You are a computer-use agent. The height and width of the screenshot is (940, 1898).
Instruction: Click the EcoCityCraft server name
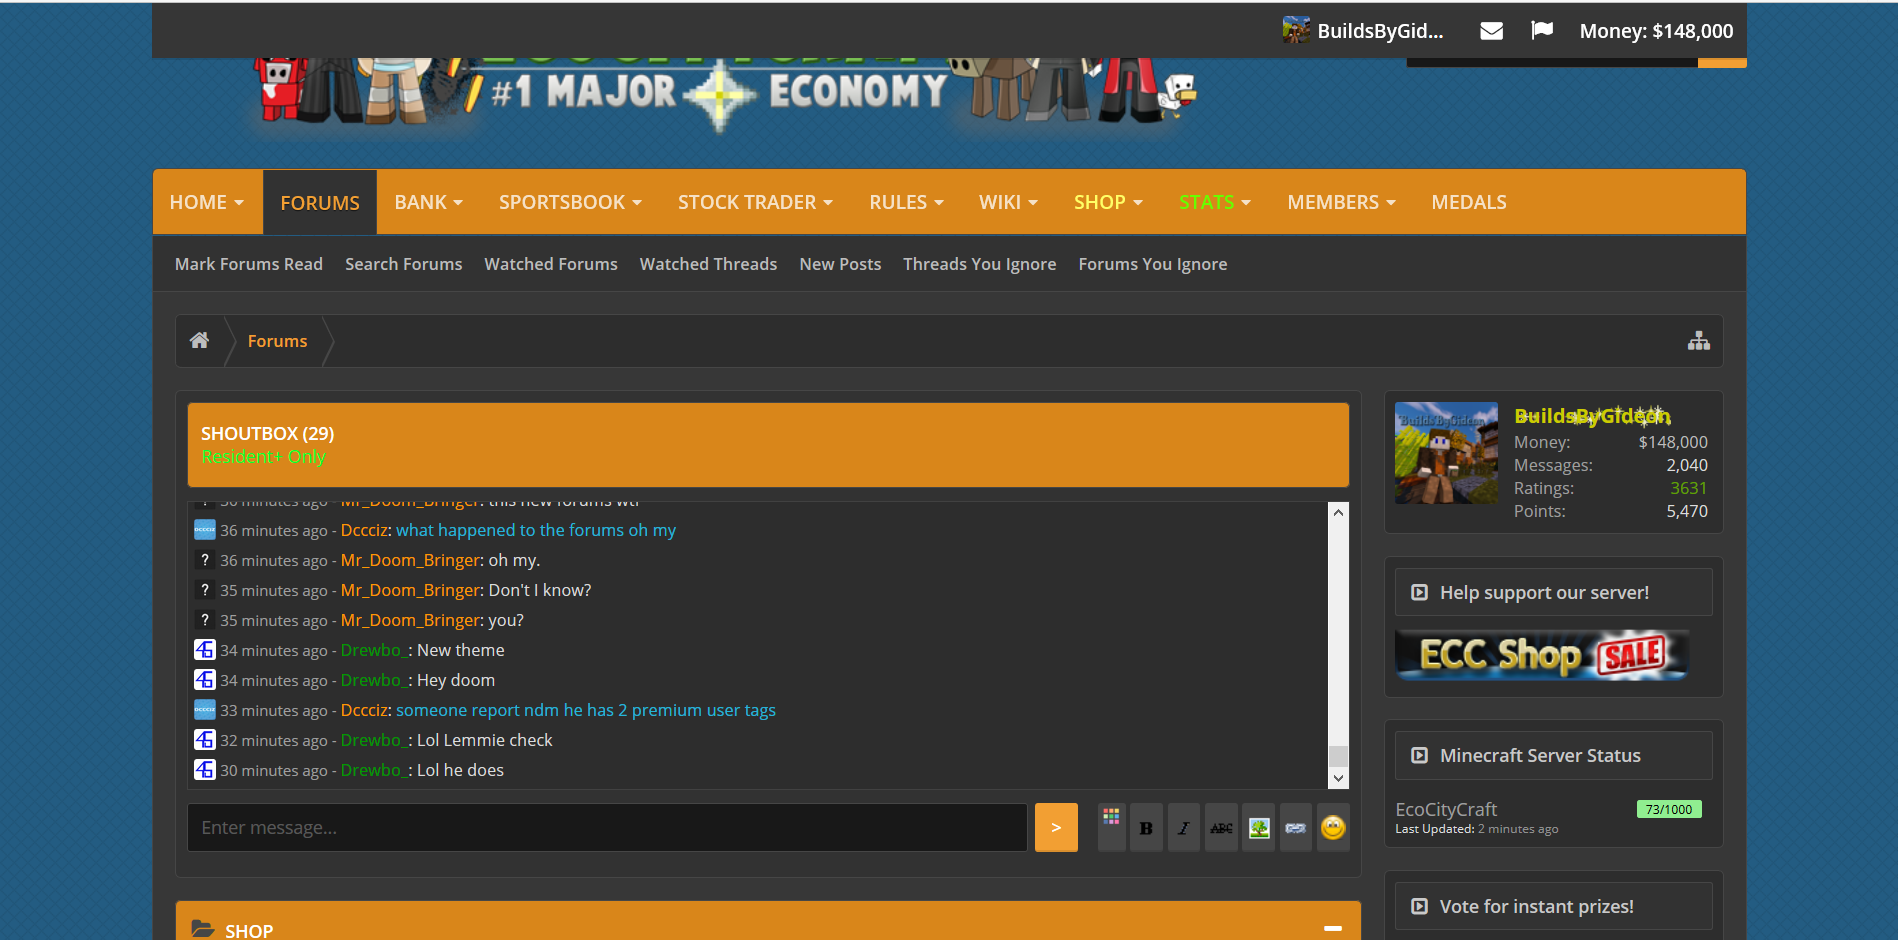[x=1446, y=809]
